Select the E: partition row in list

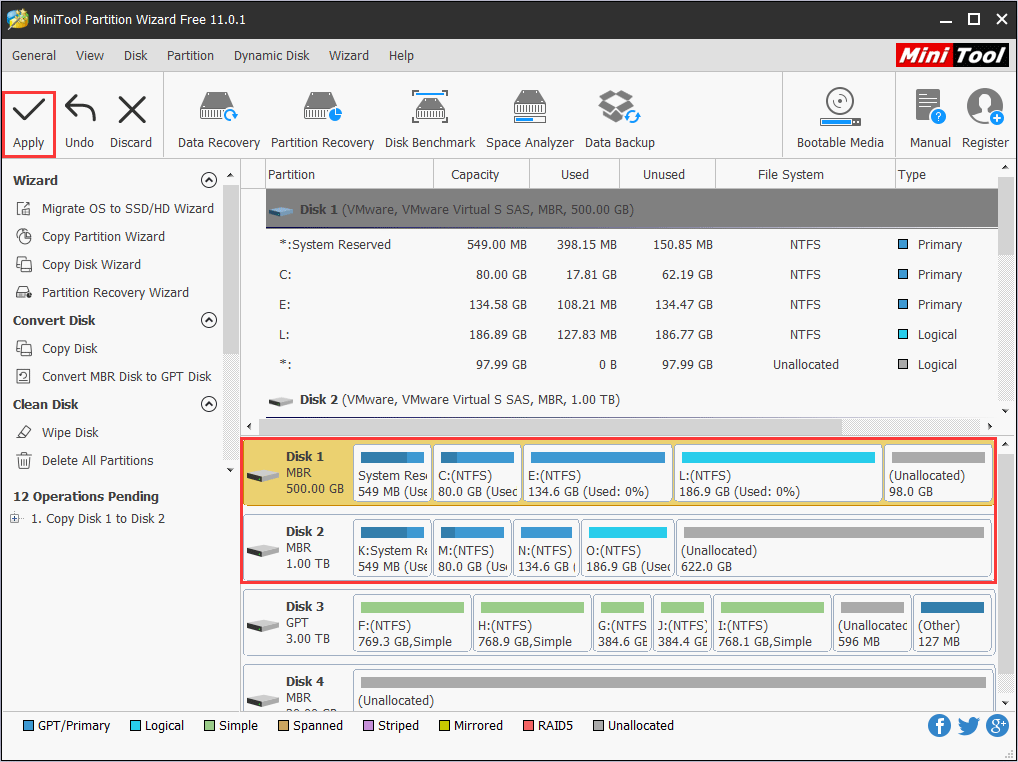[x=632, y=304]
